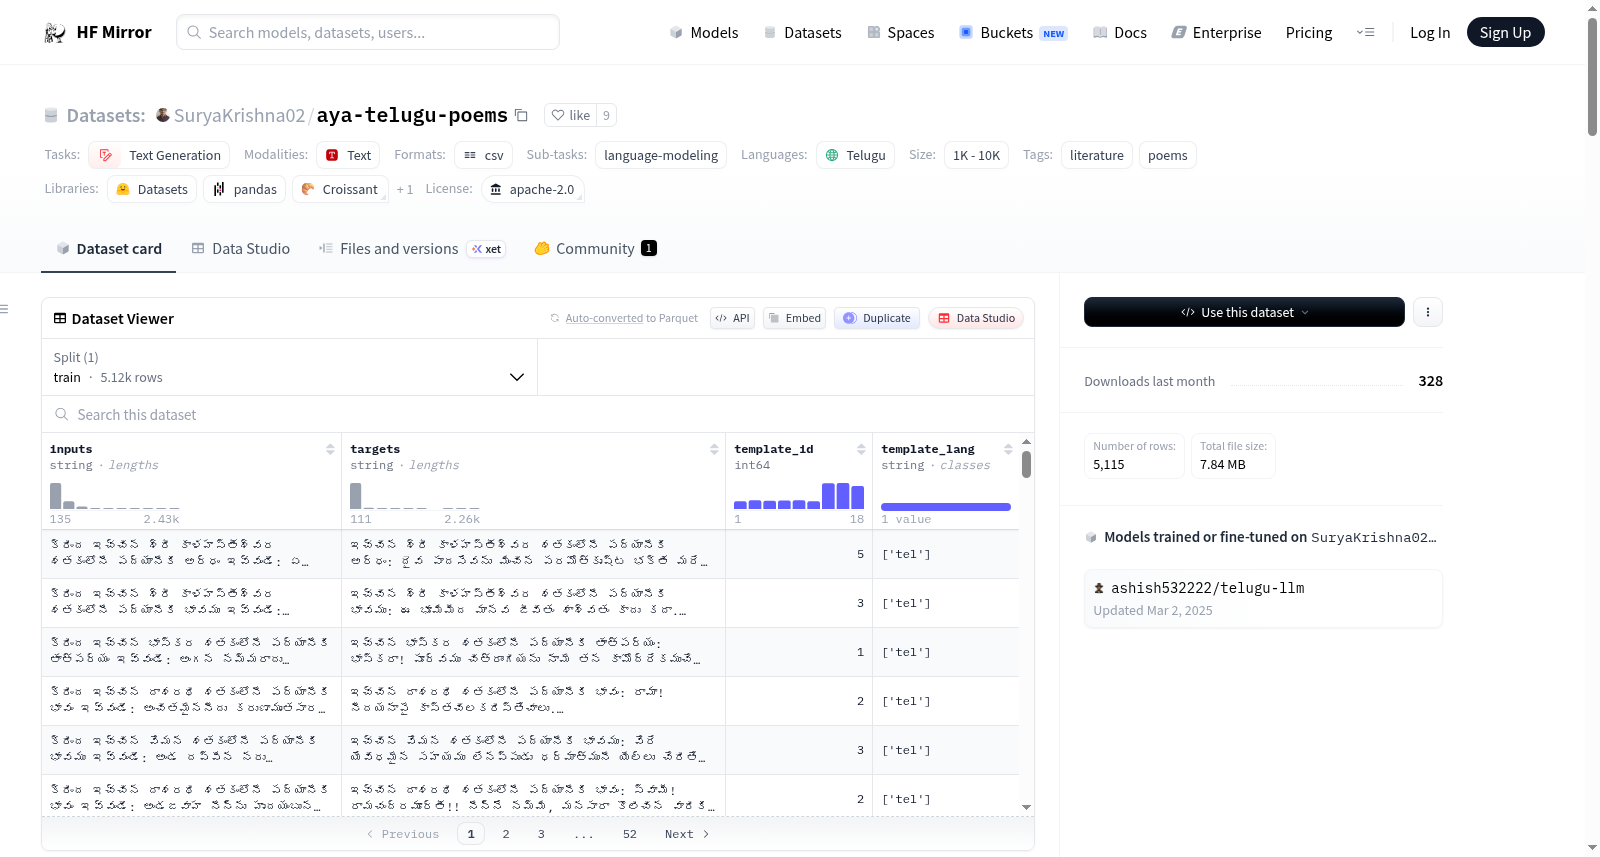Copy dataset name with the copy icon
Viewport: 1600px width, 857px height.
[x=521, y=115]
